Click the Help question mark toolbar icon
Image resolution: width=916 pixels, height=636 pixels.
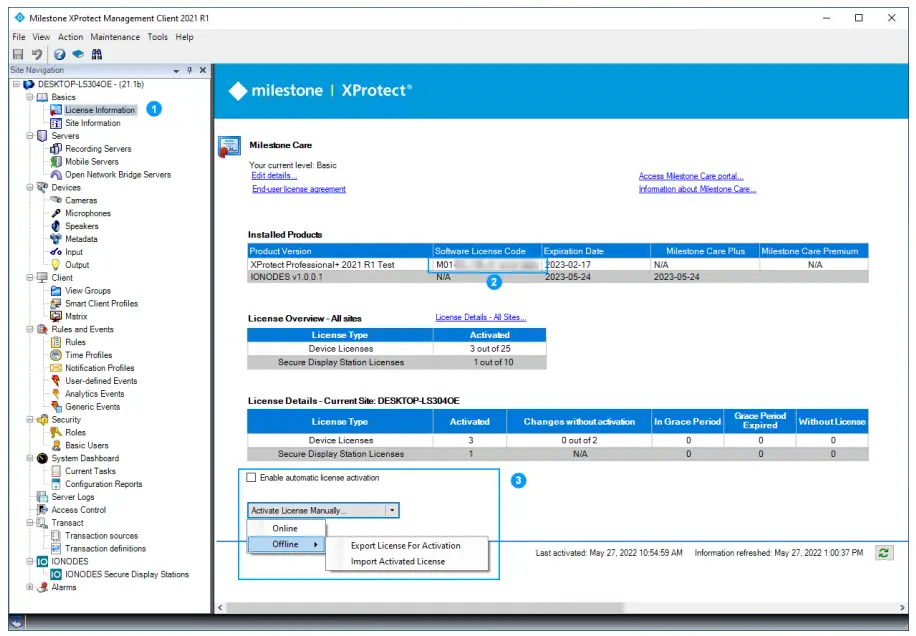pyautogui.click(x=60, y=54)
